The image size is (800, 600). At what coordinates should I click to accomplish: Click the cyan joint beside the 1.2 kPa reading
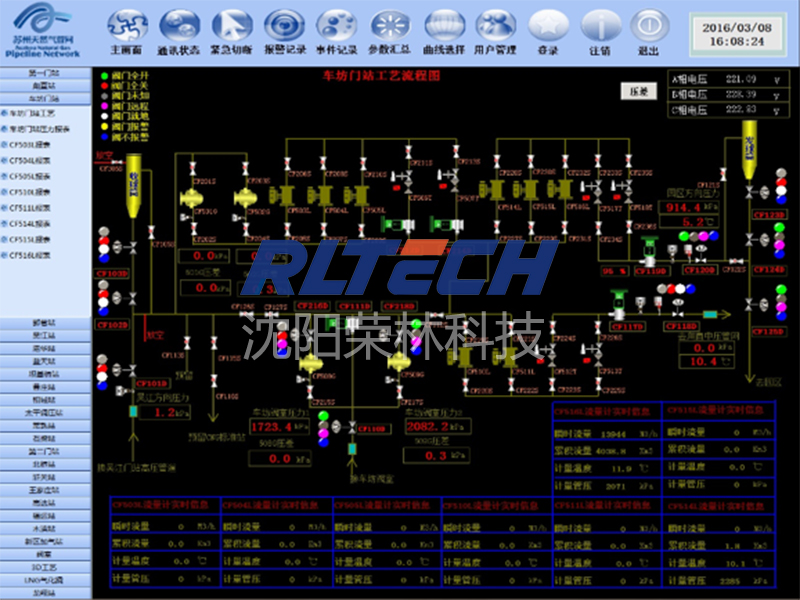point(133,411)
